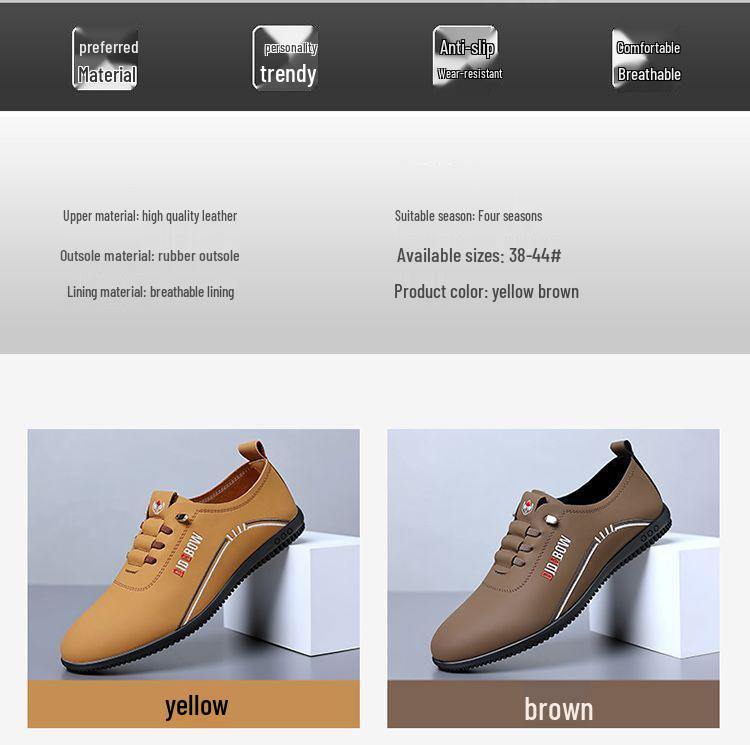Click the black sole of brown shoe
This screenshot has width=750, height=745.
click(550, 622)
